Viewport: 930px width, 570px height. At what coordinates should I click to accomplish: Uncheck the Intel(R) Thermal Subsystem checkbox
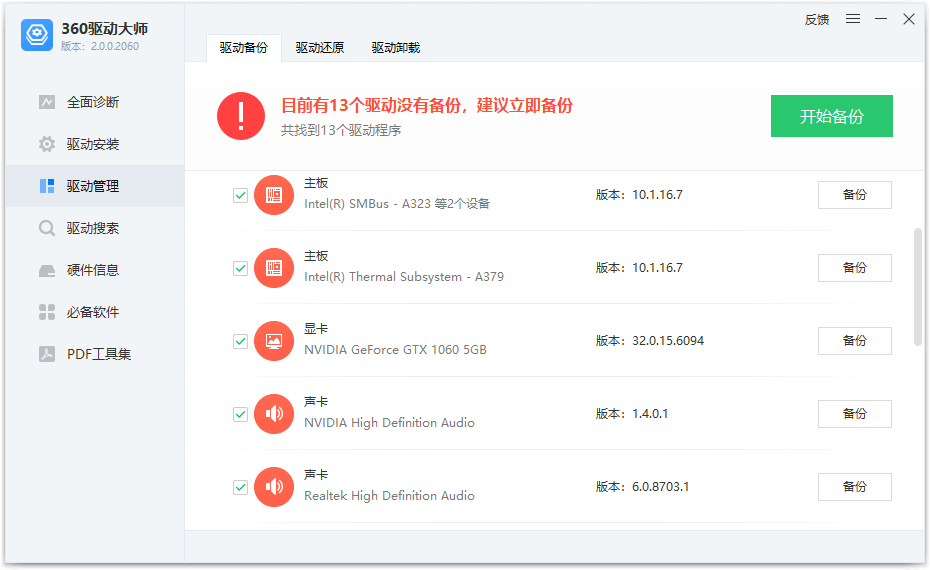click(240, 268)
